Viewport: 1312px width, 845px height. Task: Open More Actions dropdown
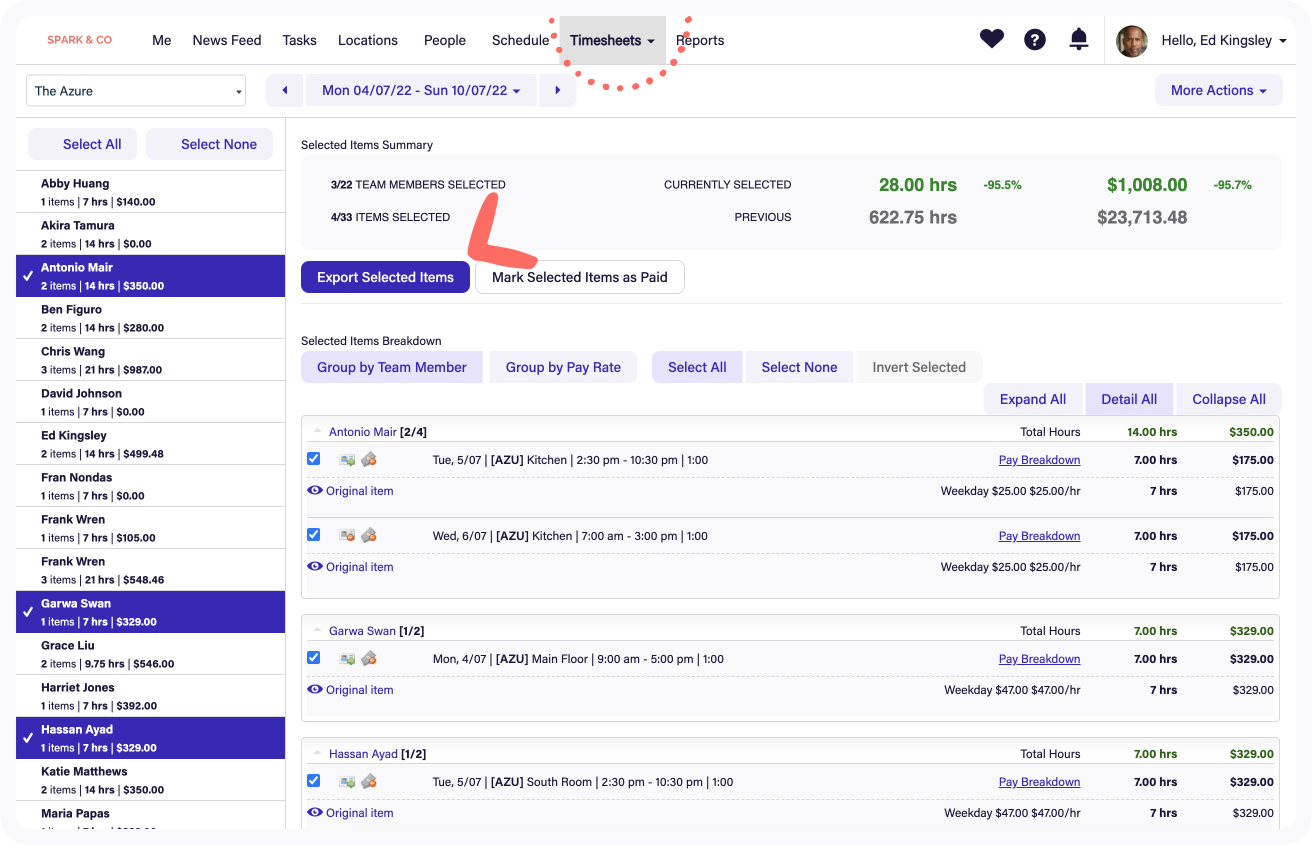(x=1218, y=90)
